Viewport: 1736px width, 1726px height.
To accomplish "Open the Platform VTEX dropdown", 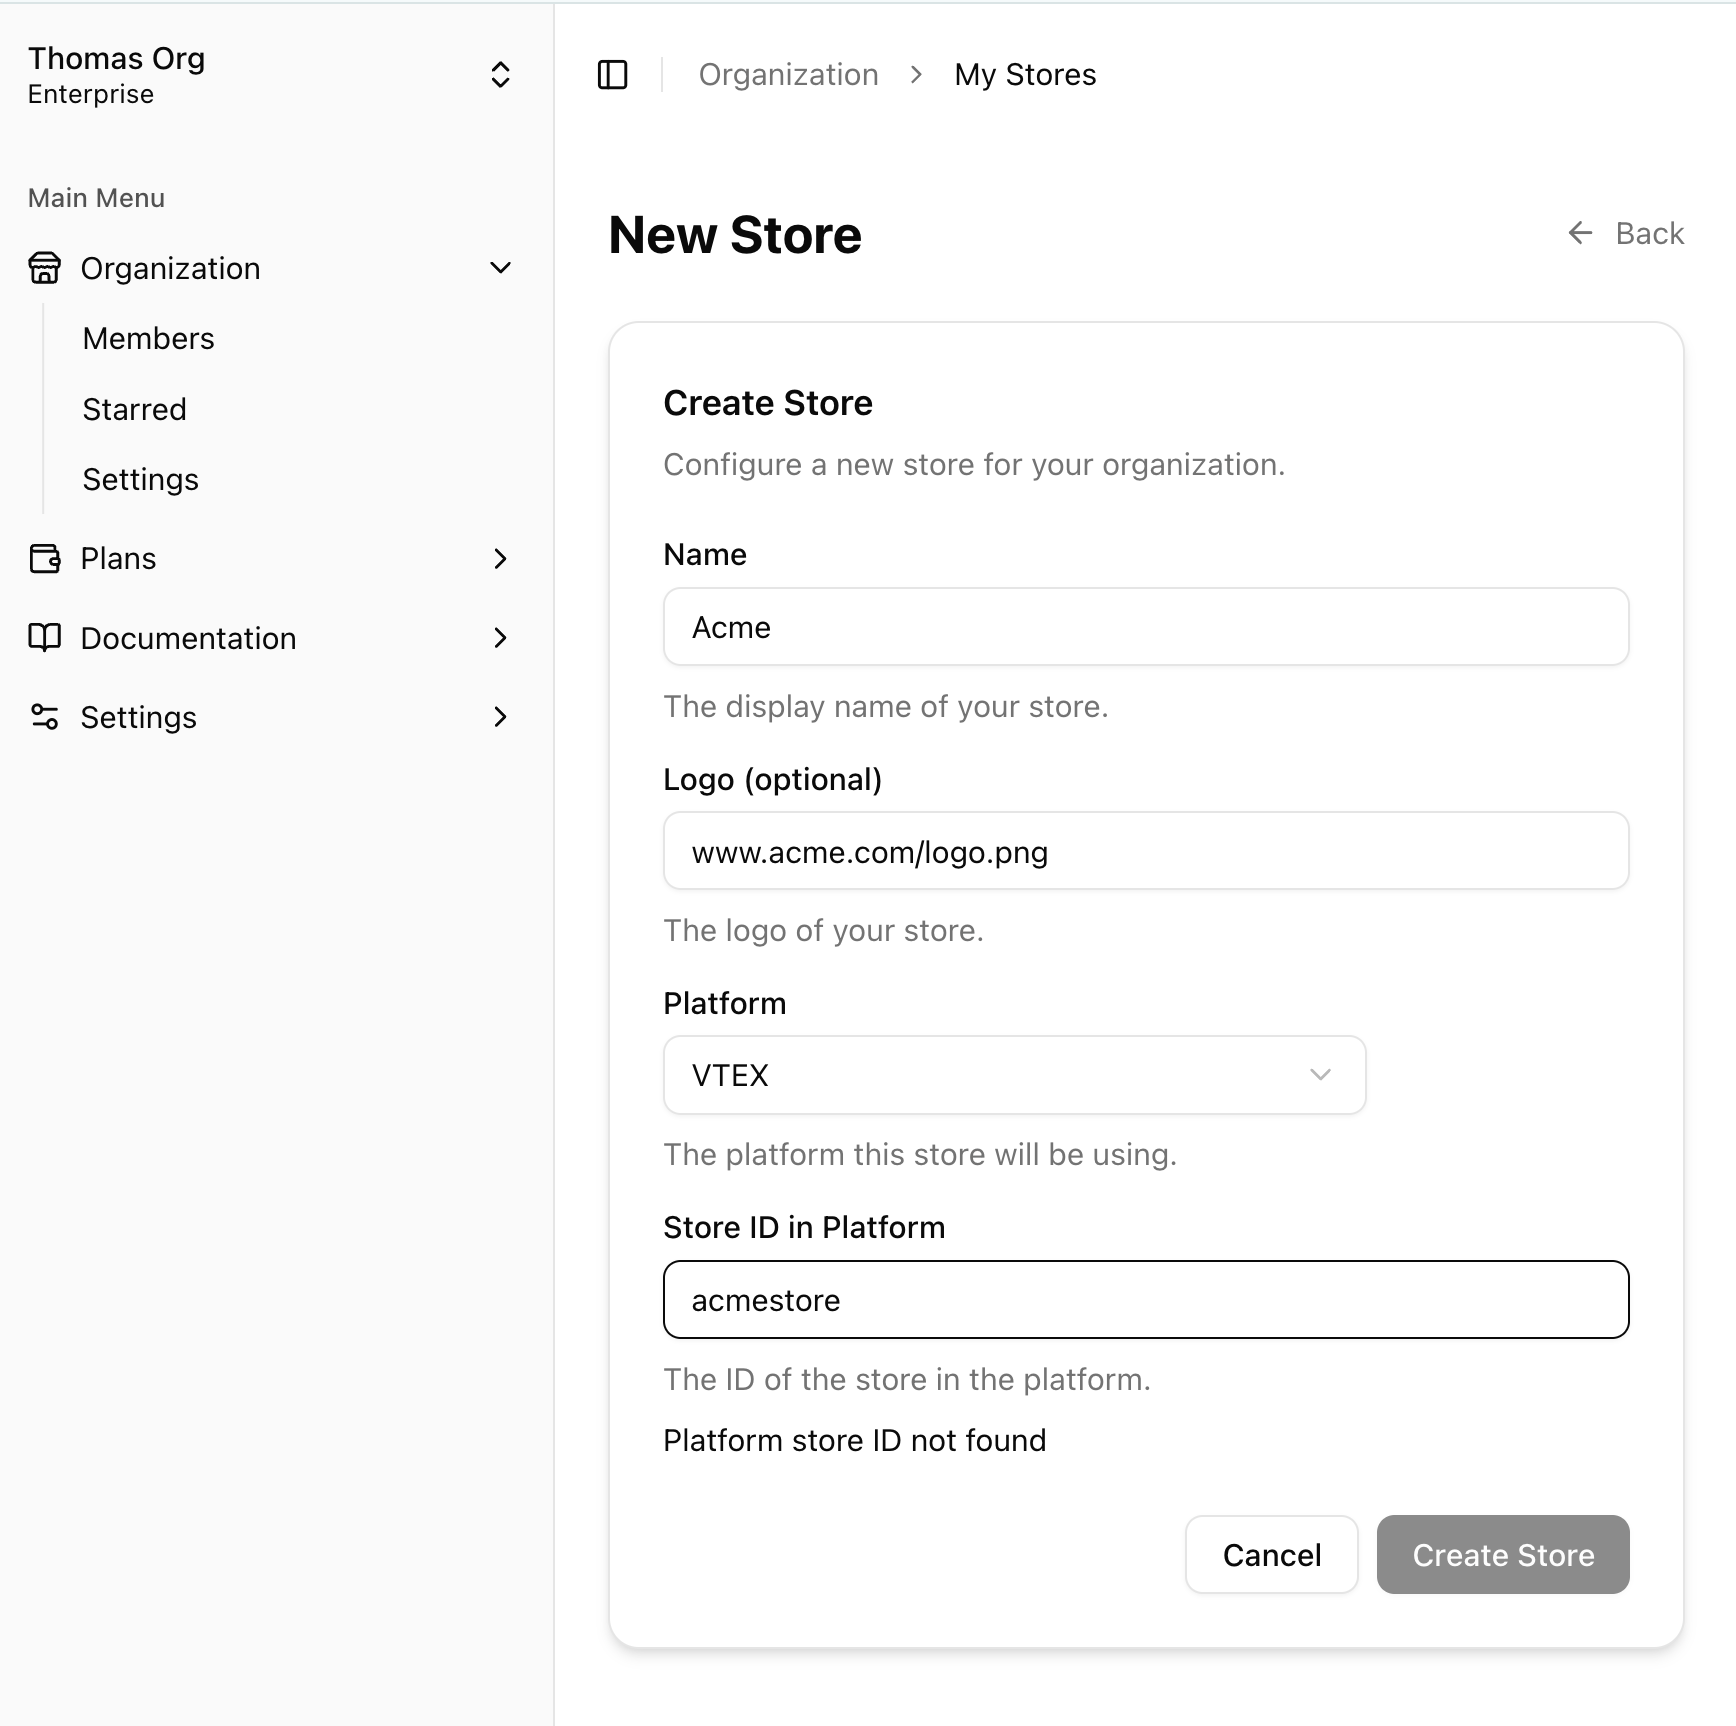I will (1014, 1075).
